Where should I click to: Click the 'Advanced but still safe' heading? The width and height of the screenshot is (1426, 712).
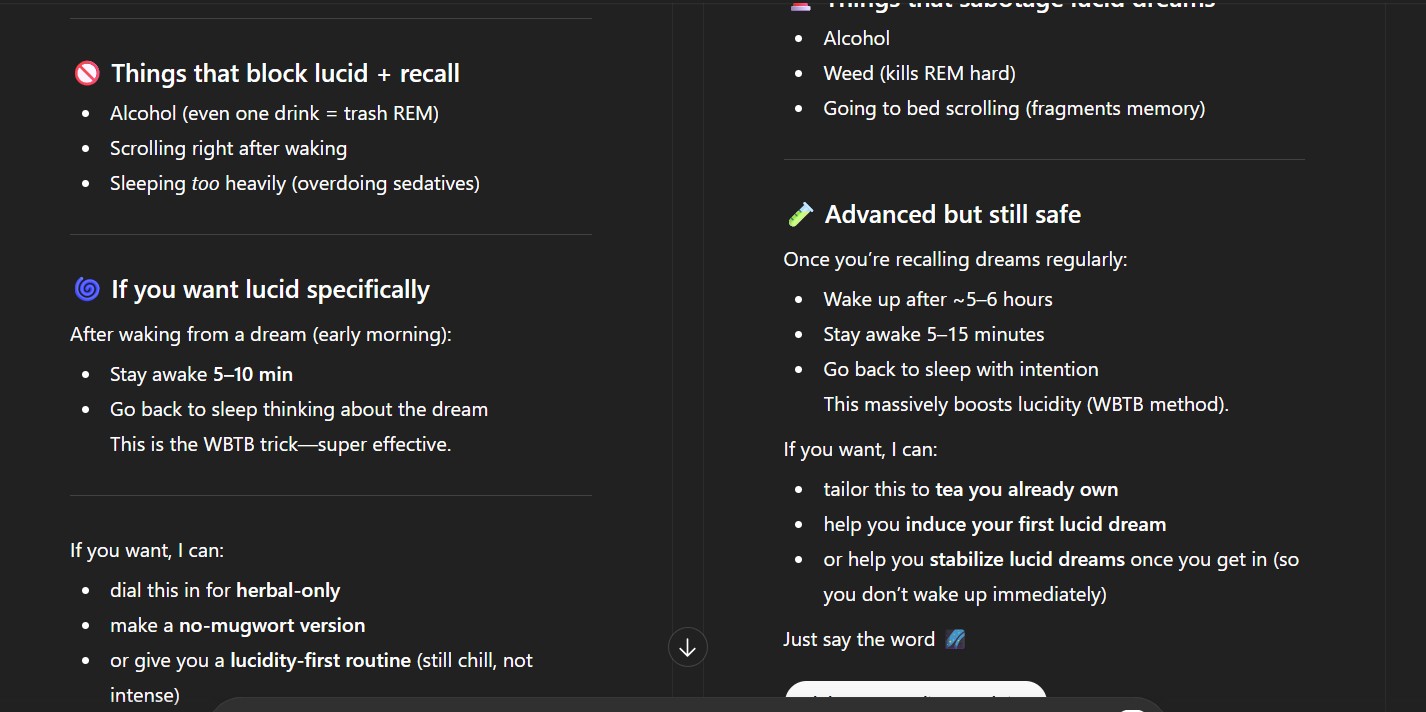[952, 215]
